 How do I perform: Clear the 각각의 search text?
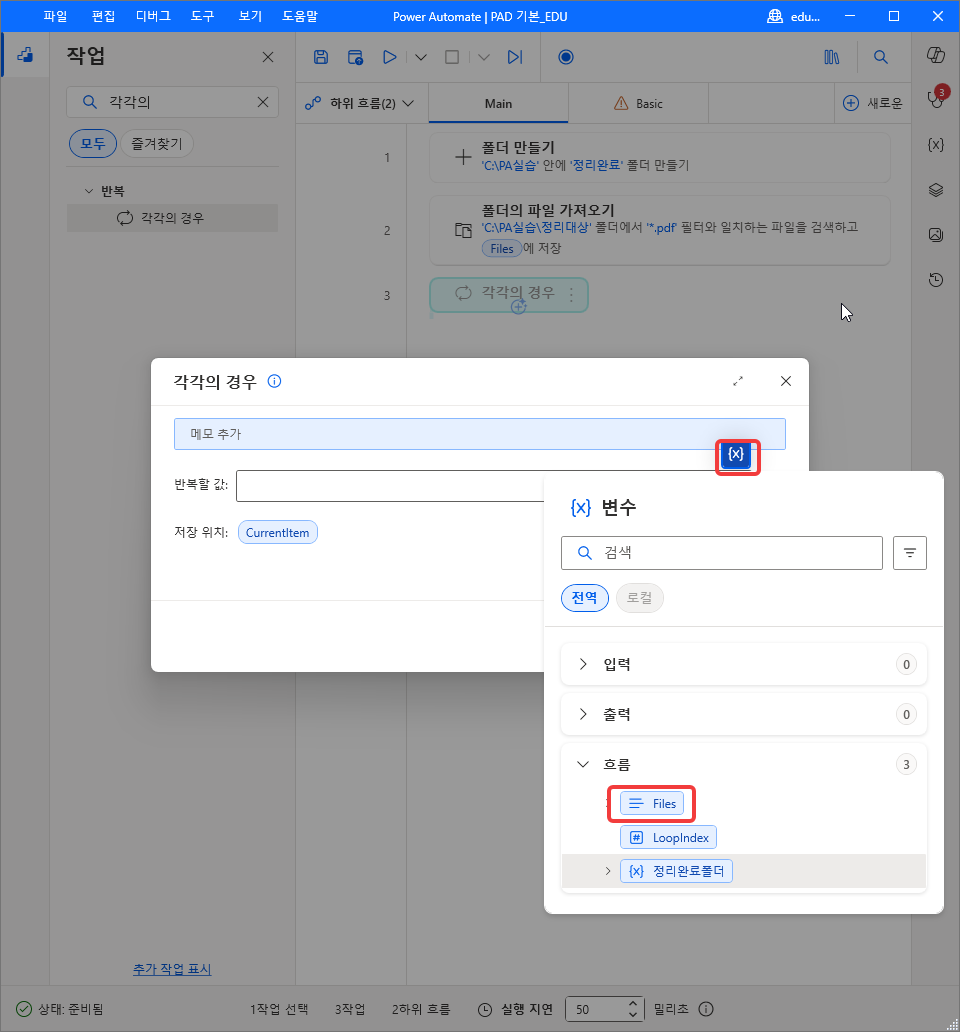click(x=263, y=102)
